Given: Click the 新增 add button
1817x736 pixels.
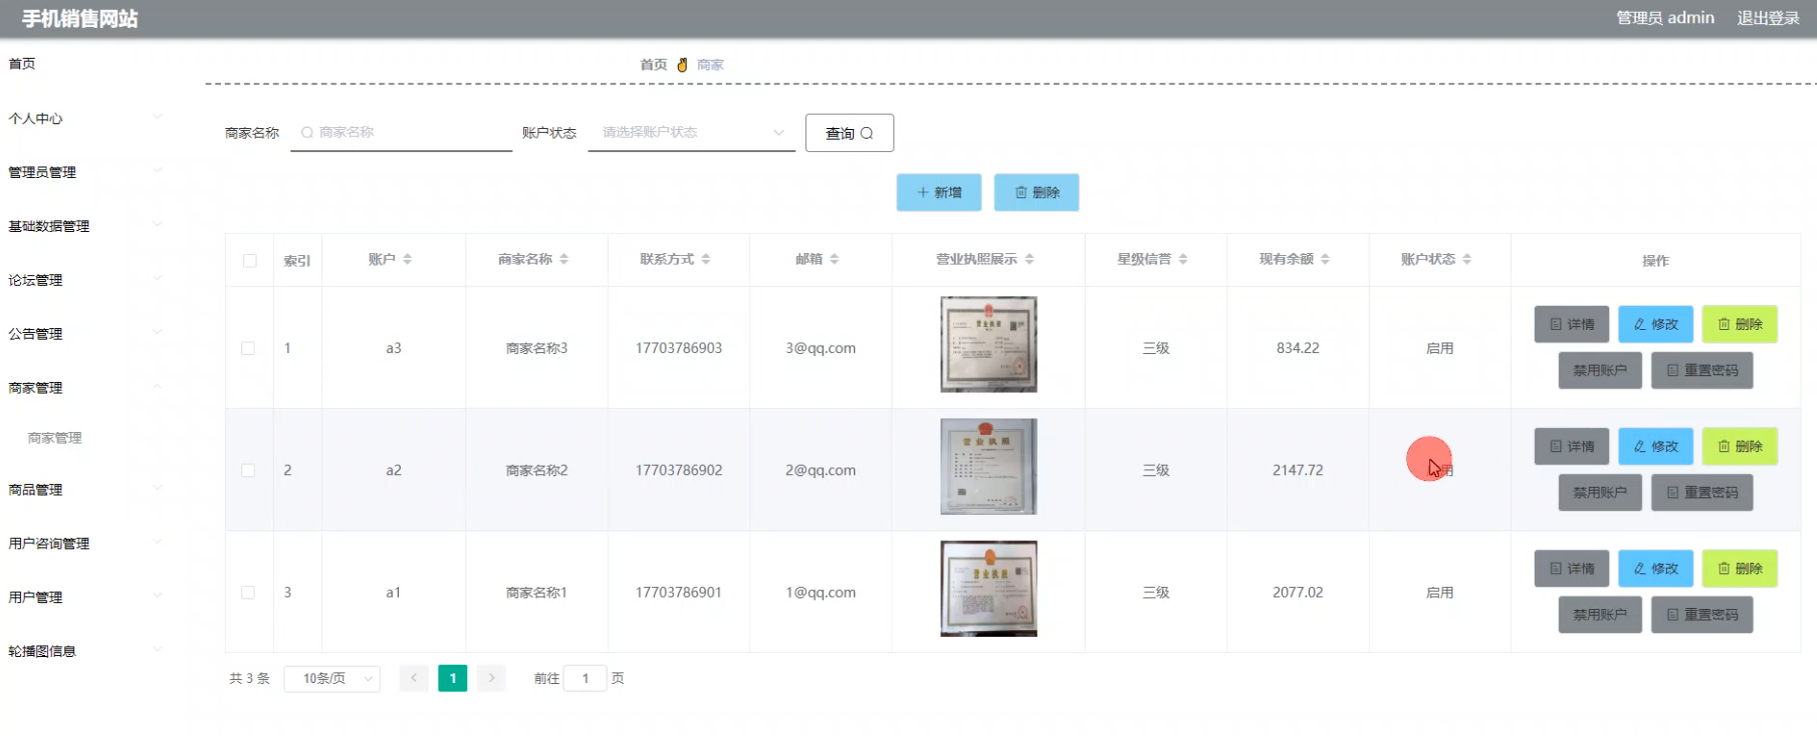Looking at the screenshot, I should coord(939,192).
